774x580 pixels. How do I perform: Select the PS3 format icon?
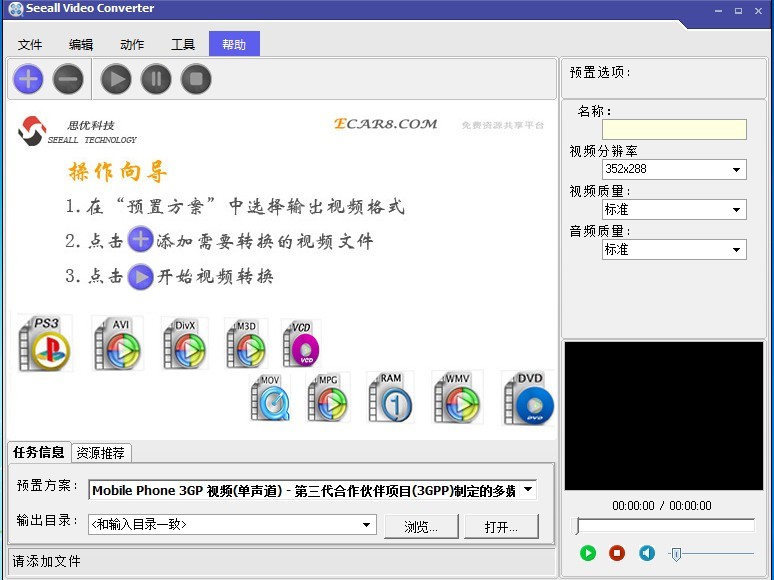(x=45, y=343)
